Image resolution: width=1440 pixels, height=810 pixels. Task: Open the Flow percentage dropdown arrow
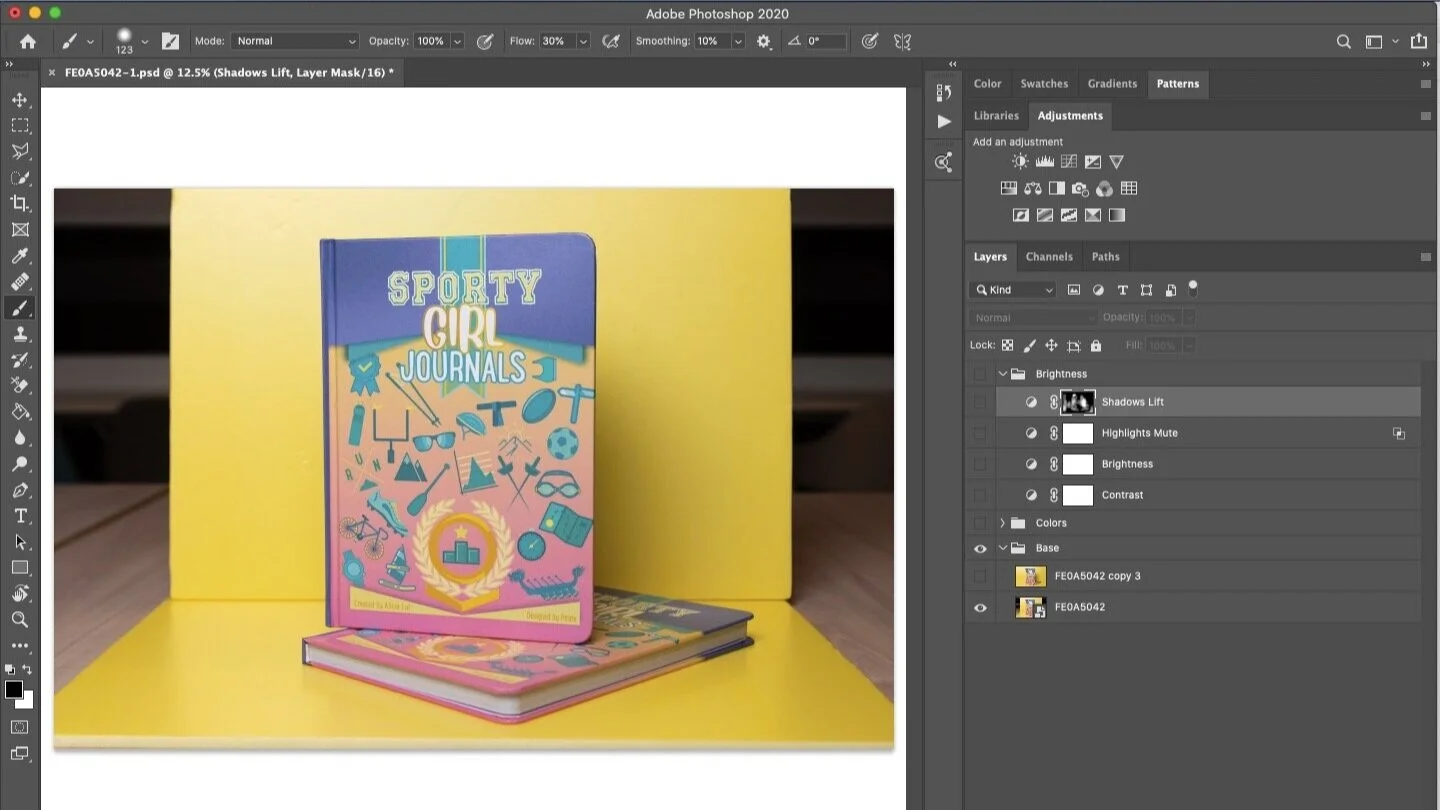(583, 41)
